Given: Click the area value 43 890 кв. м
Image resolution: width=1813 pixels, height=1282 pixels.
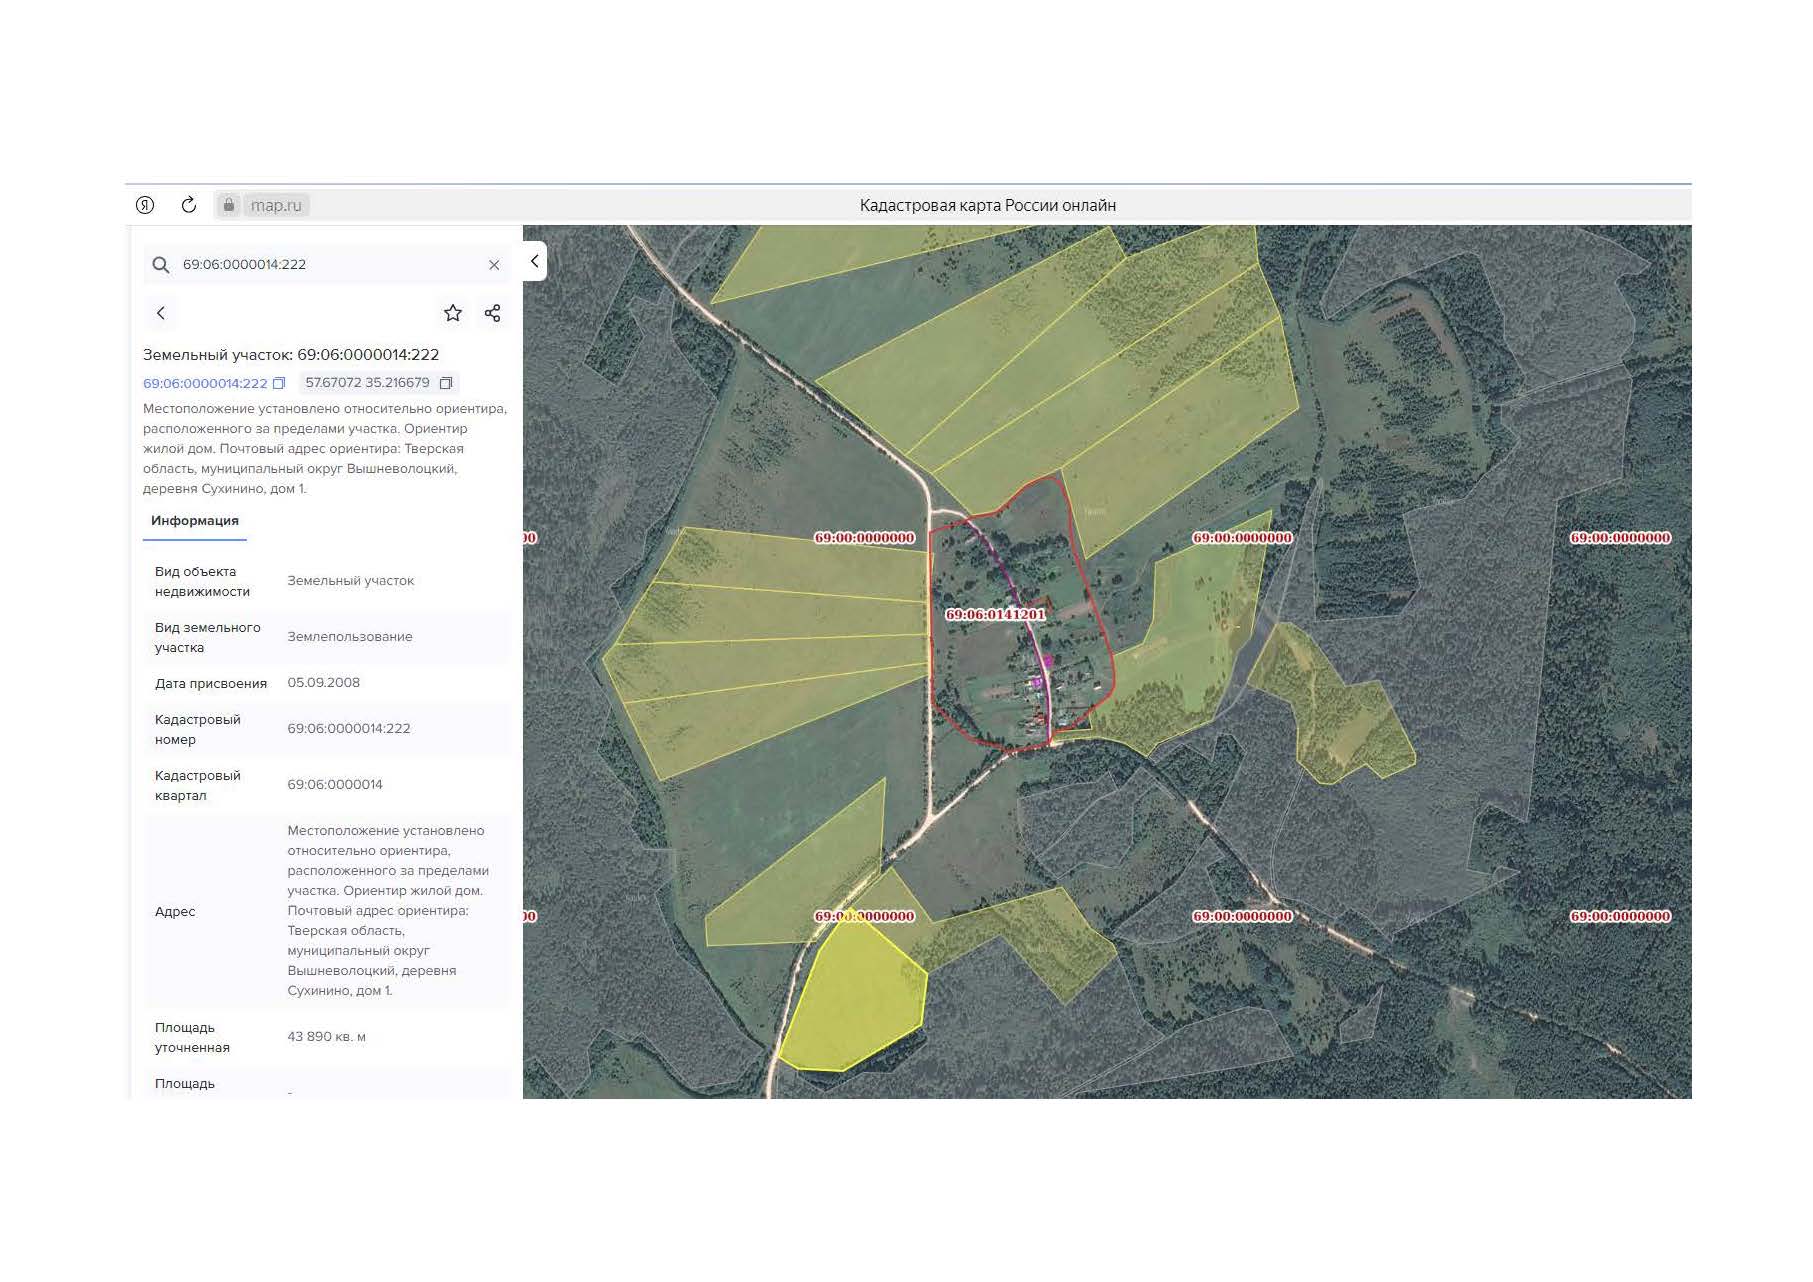Looking at the screenshot, I should 326,1037.
